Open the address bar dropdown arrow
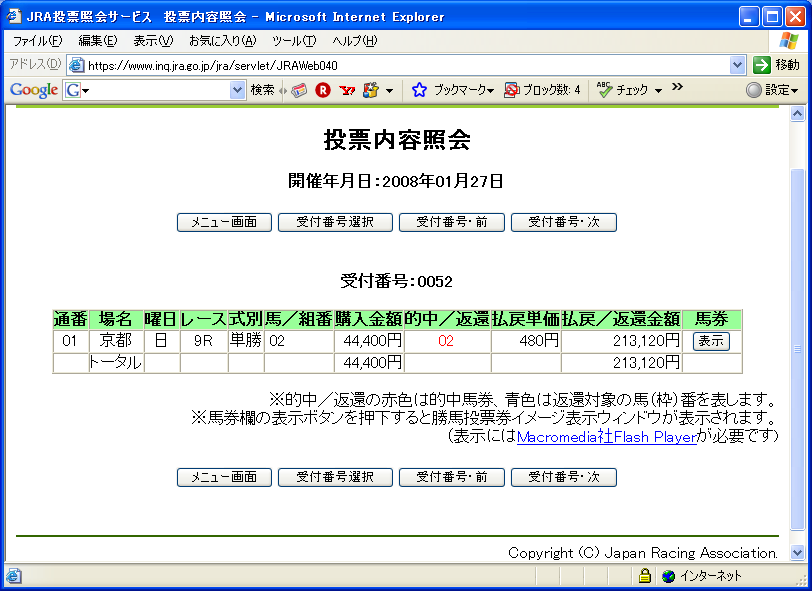812x591 pixels. [x=737, y=65]
